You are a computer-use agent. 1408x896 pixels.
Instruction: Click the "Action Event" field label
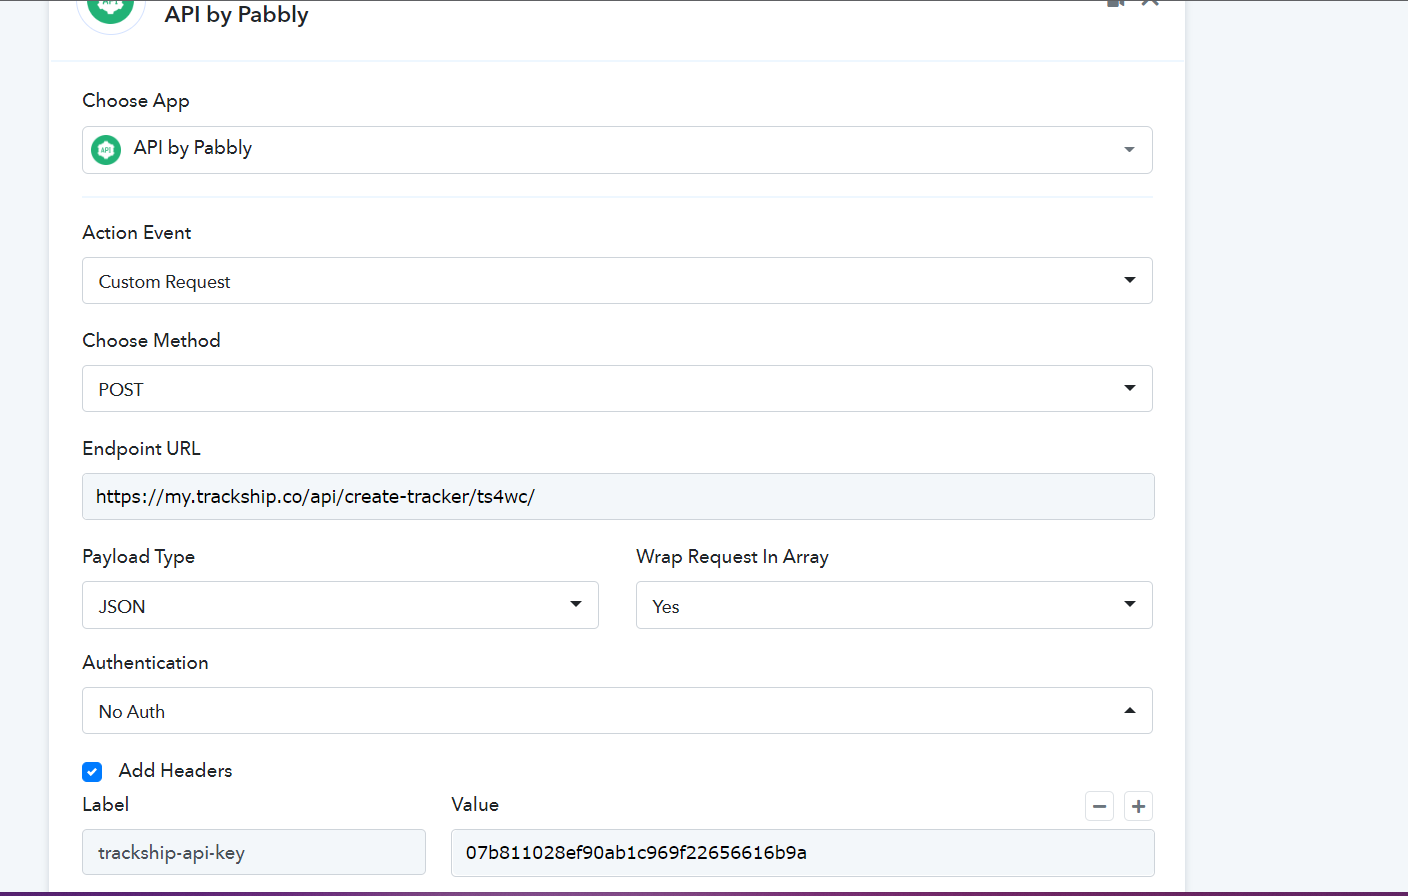tap(137, 232)
